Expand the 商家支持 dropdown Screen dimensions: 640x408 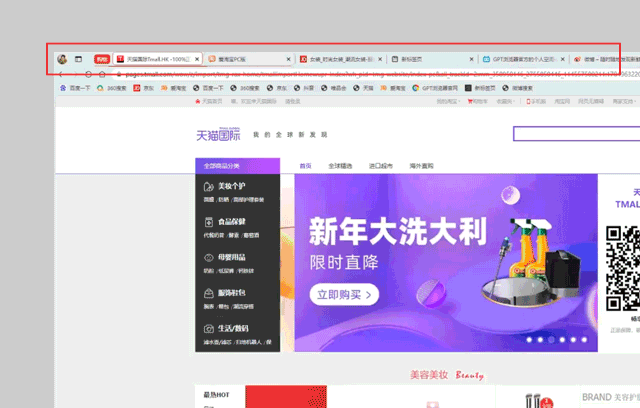(x=624, y=101)
